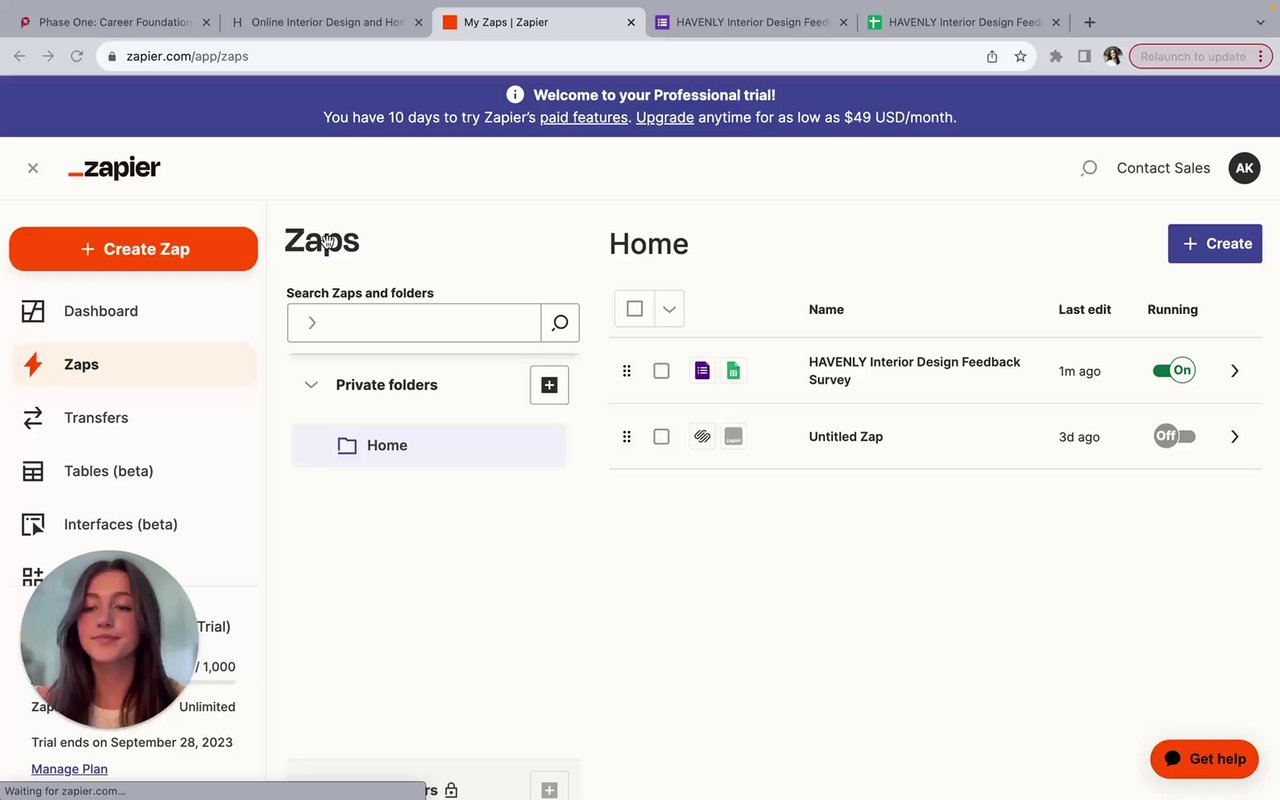Image resolution: width=1280 pixels, height=800 pixels.
Task: Switch to HAVENLY Google Forms tab
Action: [x=752, y=22]
